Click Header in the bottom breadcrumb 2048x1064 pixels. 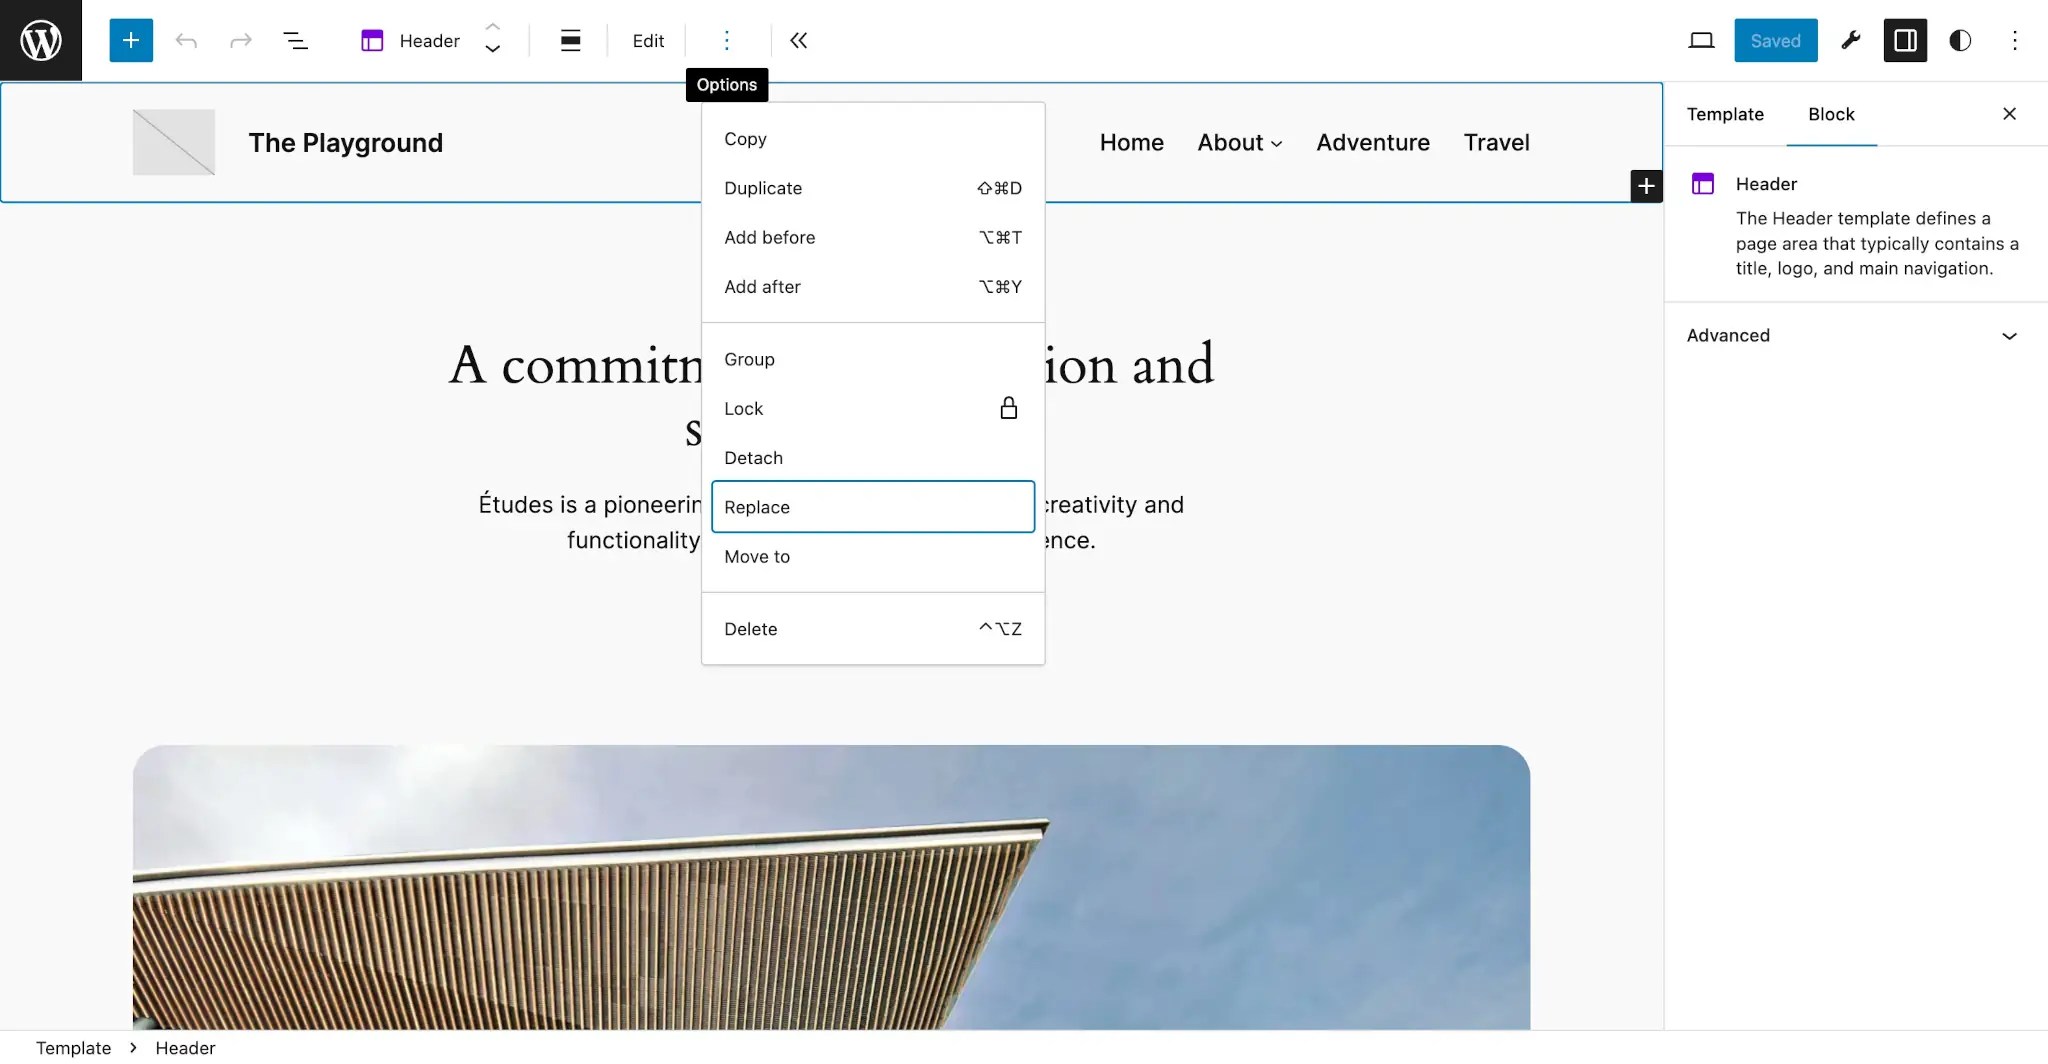(x=184, y=1047)
